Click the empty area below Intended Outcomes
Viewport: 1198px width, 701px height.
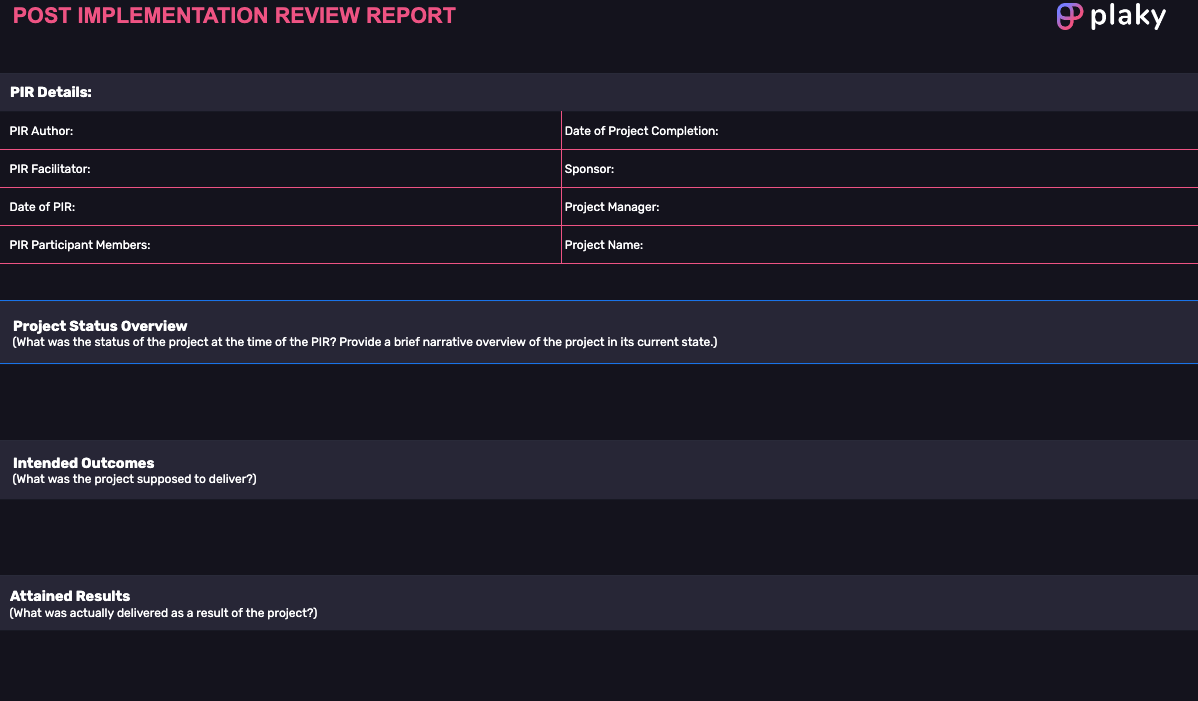tap(599, 536)
